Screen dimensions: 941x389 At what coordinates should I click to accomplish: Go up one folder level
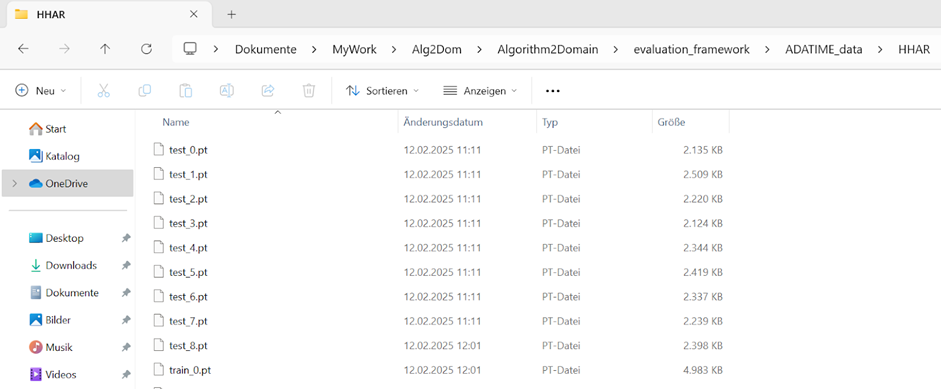click(x=105, y=49)
